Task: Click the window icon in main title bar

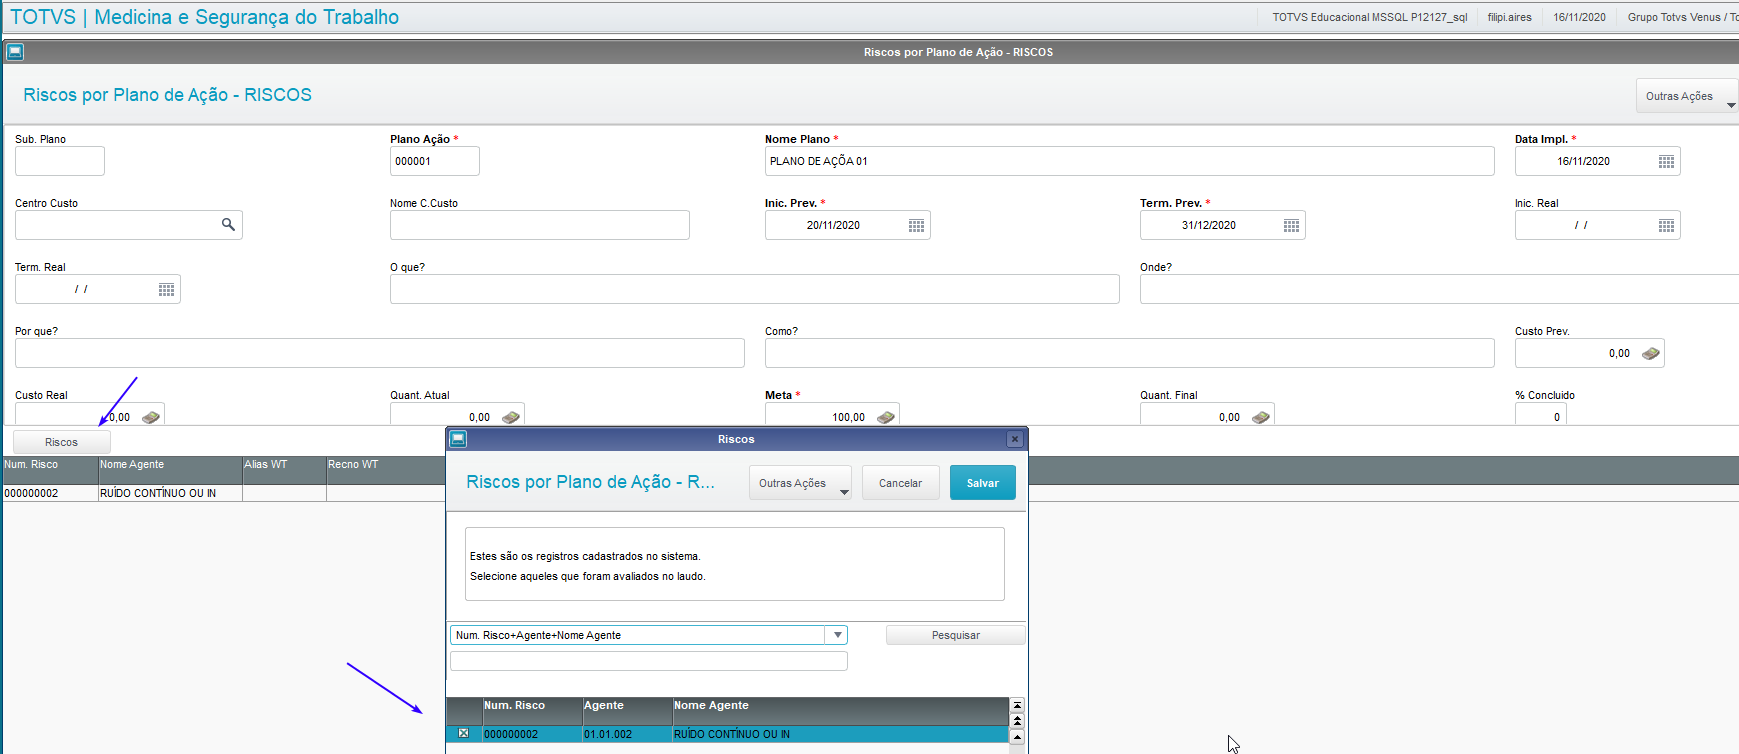Action: tap(15, 52)
